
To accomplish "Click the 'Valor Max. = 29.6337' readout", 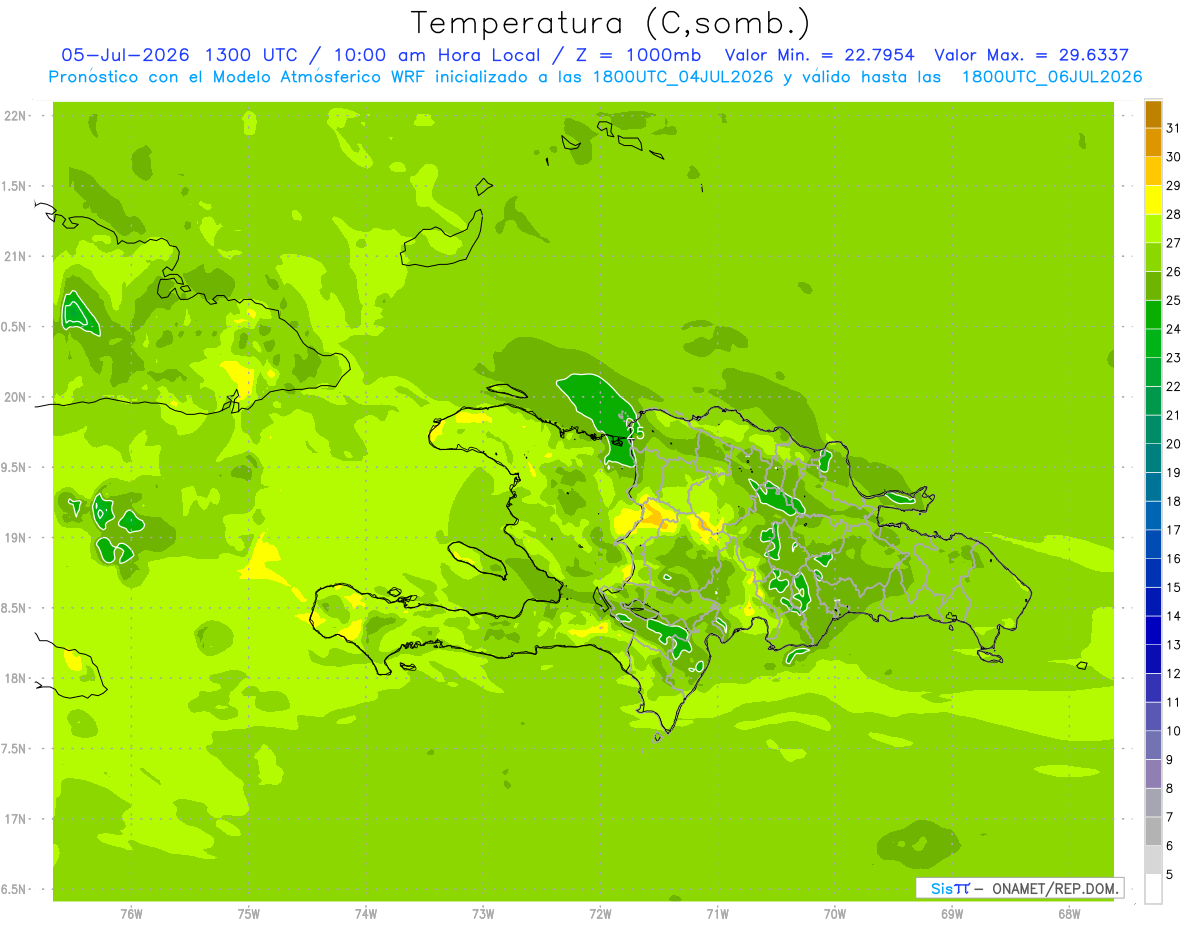I will point(1031,55).
